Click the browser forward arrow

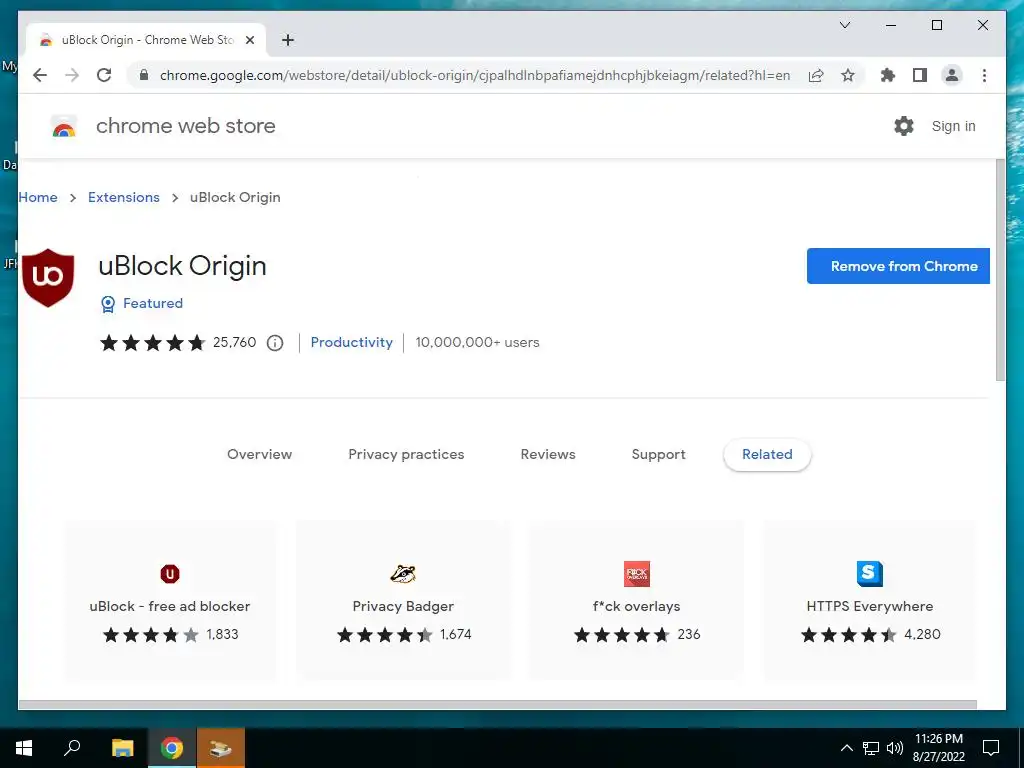point(72,75)
